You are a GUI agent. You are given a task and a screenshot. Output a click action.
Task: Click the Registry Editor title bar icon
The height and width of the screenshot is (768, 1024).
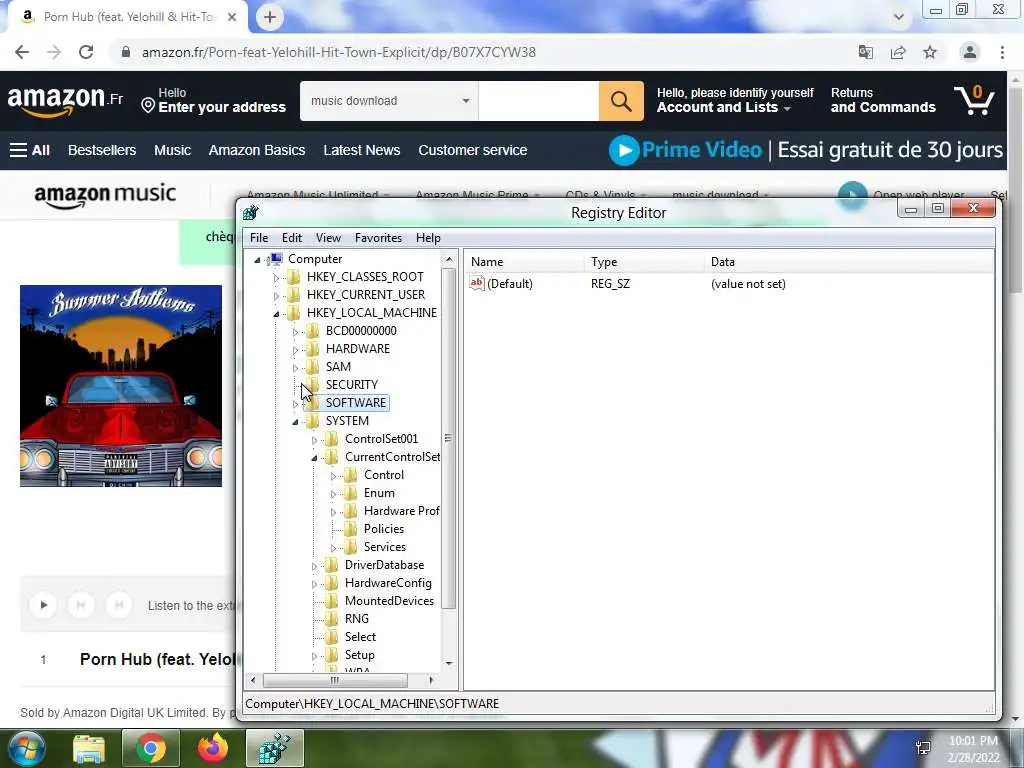click(x=251, y=212)
